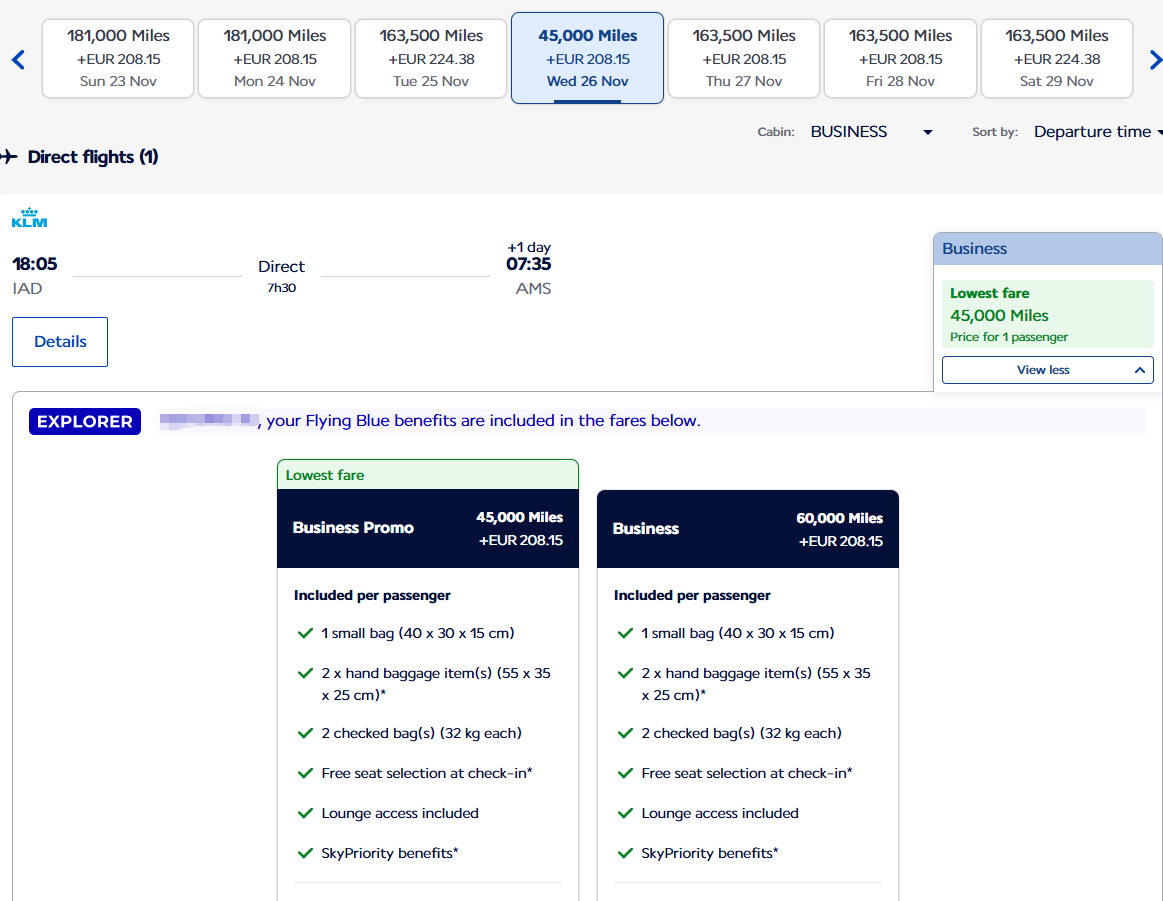Click the chevron icon in View less
Screen dimensions: 1163x901
[1139, 370]
